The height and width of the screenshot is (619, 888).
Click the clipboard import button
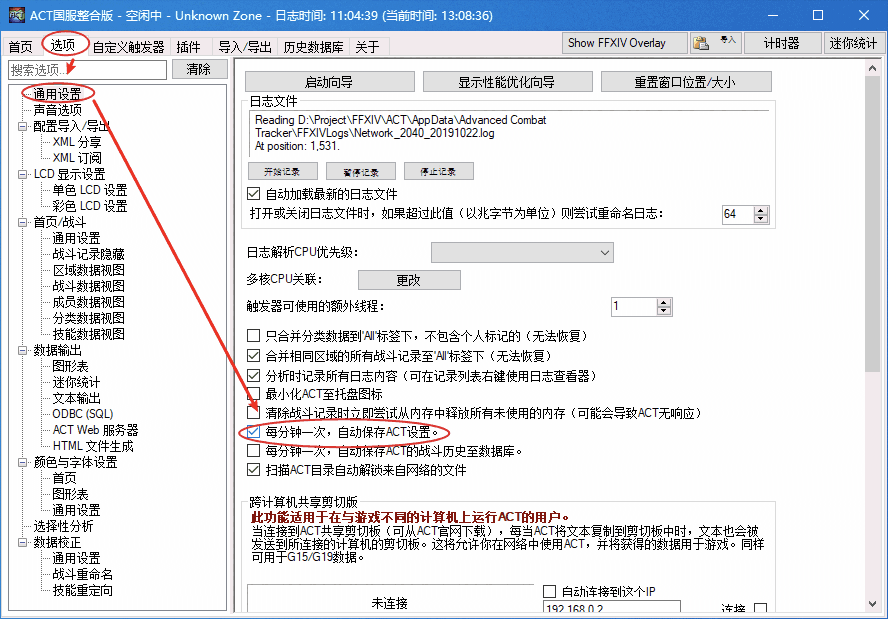click(716, 43)
